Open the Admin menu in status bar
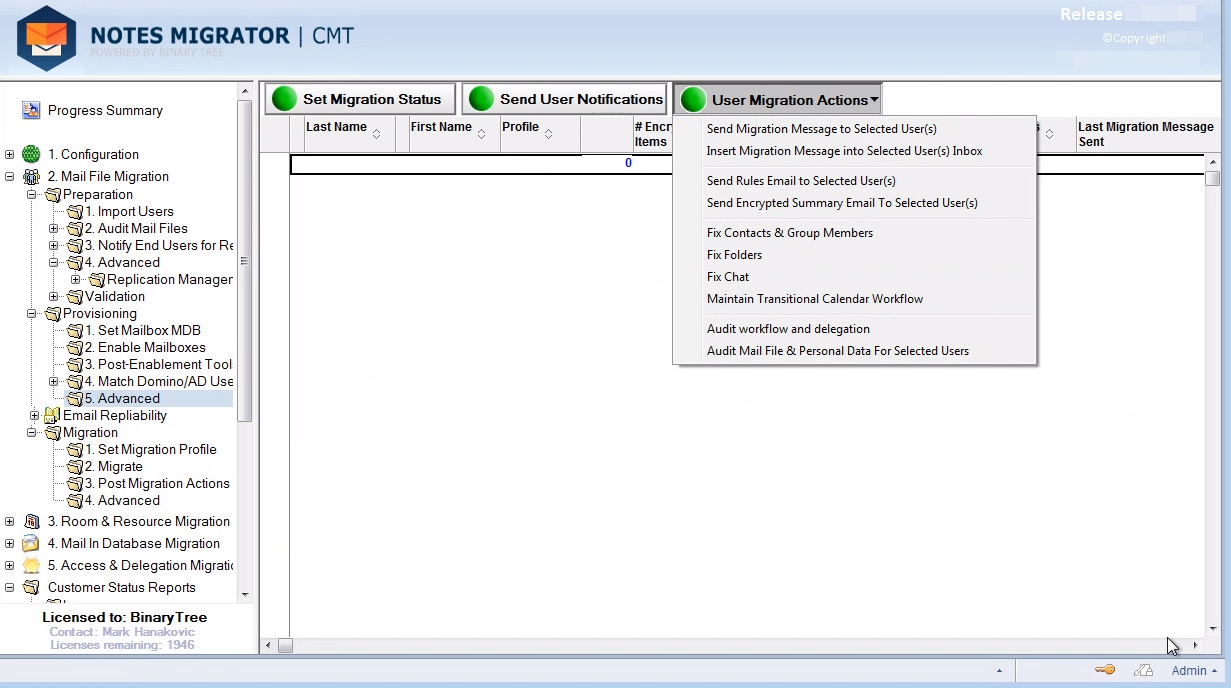1231x688 pixels. pos(1194,671)
